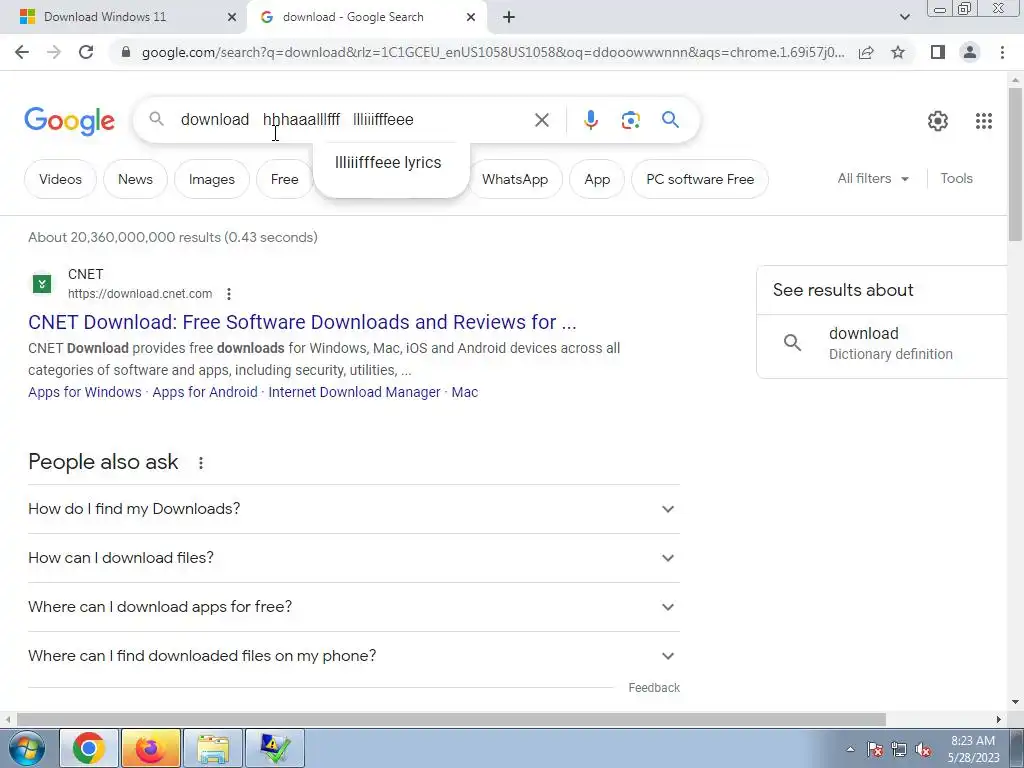Click the Google logo

point(69,121)
